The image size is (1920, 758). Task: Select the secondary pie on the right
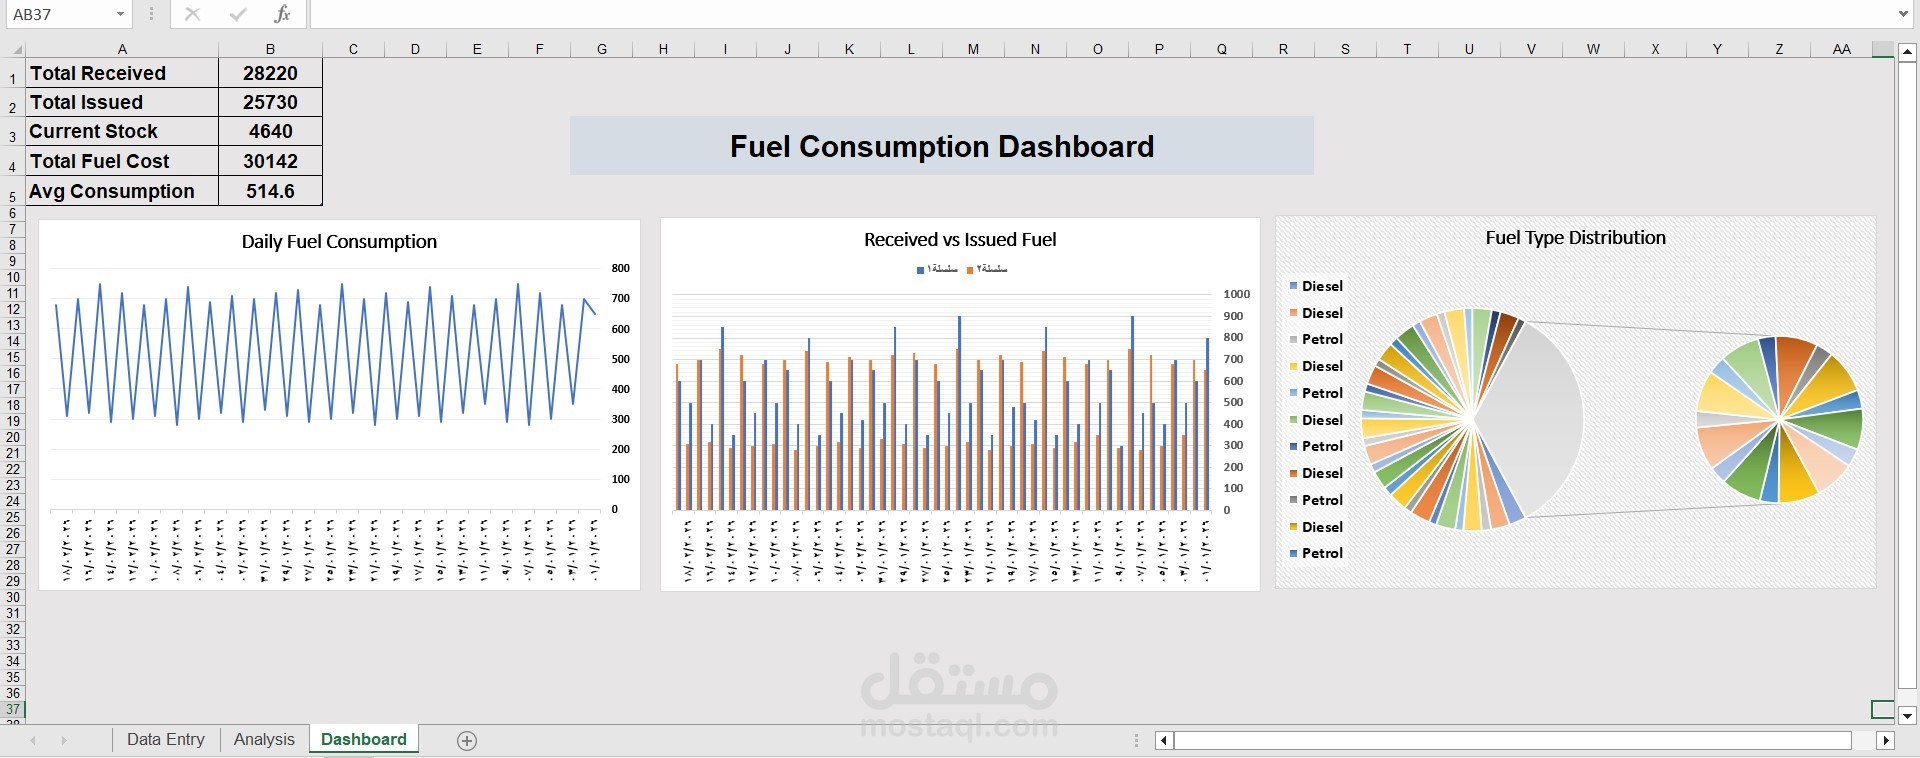(x=1779, y=419)
